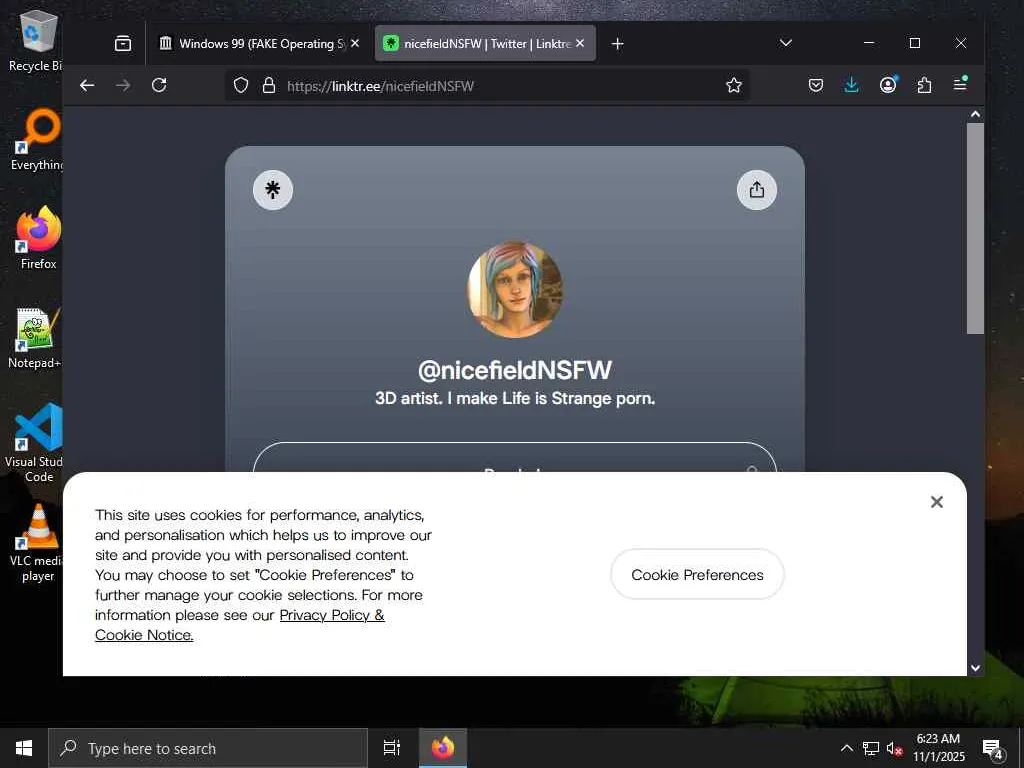Select the Notepad++ desktop shortcut

pos(35,338)
